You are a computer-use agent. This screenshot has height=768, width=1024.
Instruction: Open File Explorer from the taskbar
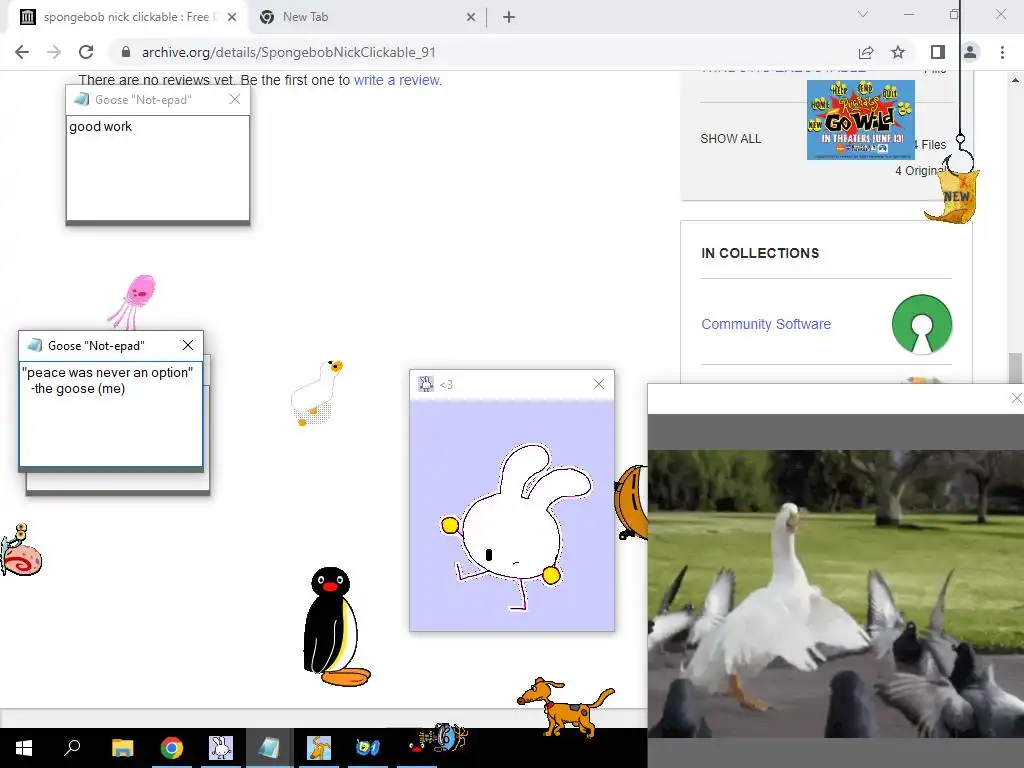pyautogui.click(x=122, y=748)
